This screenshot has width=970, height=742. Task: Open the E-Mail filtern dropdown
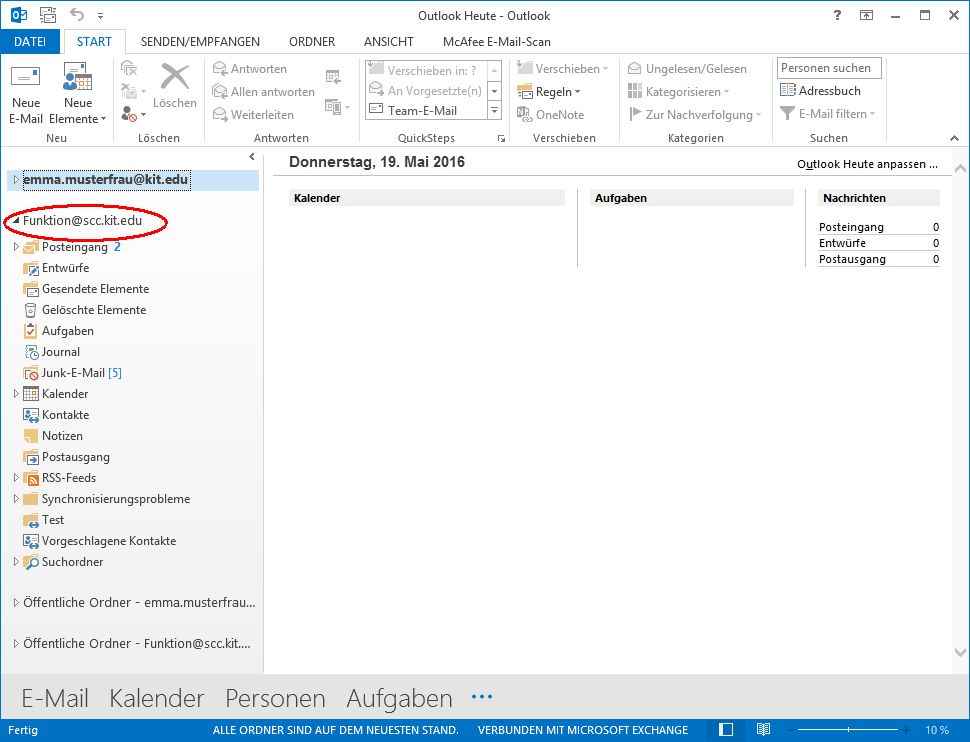(x=828, y=114)
